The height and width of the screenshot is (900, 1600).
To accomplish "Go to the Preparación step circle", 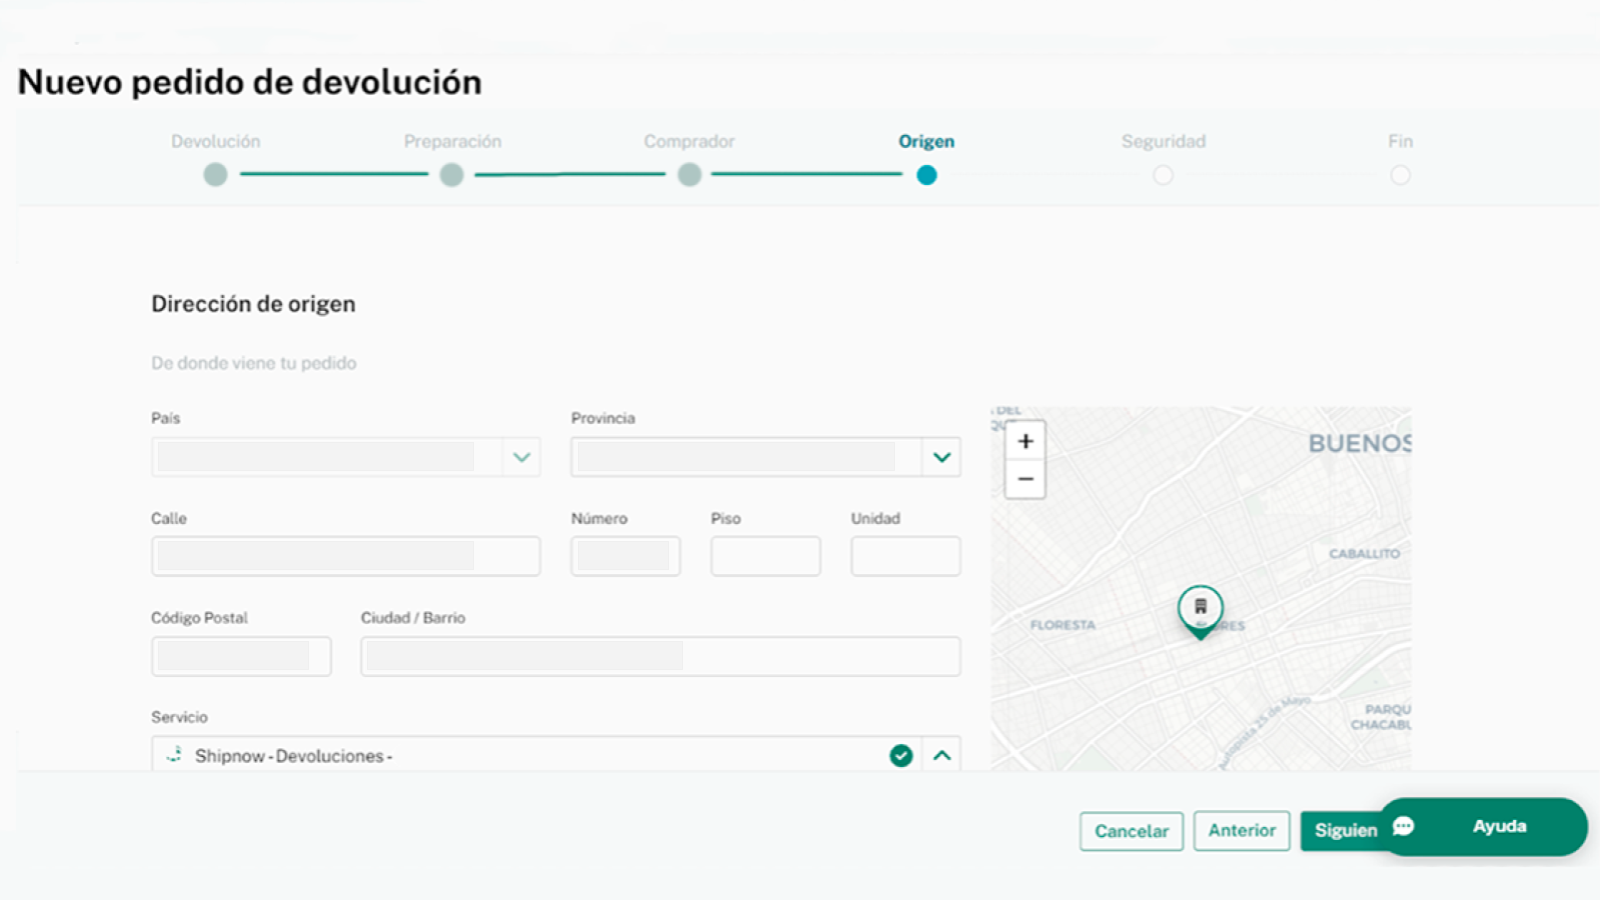I will pyautogui.click(x=452, y=175).
